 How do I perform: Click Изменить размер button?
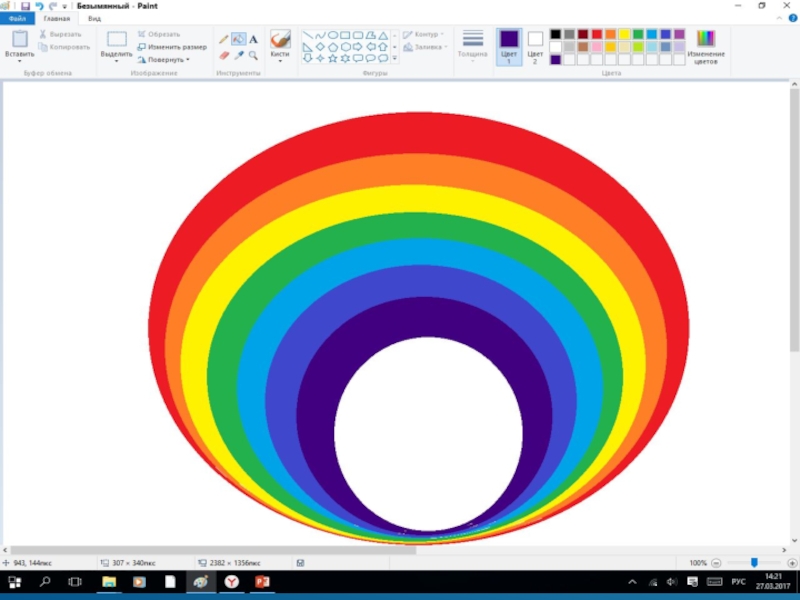coord(172,46)
